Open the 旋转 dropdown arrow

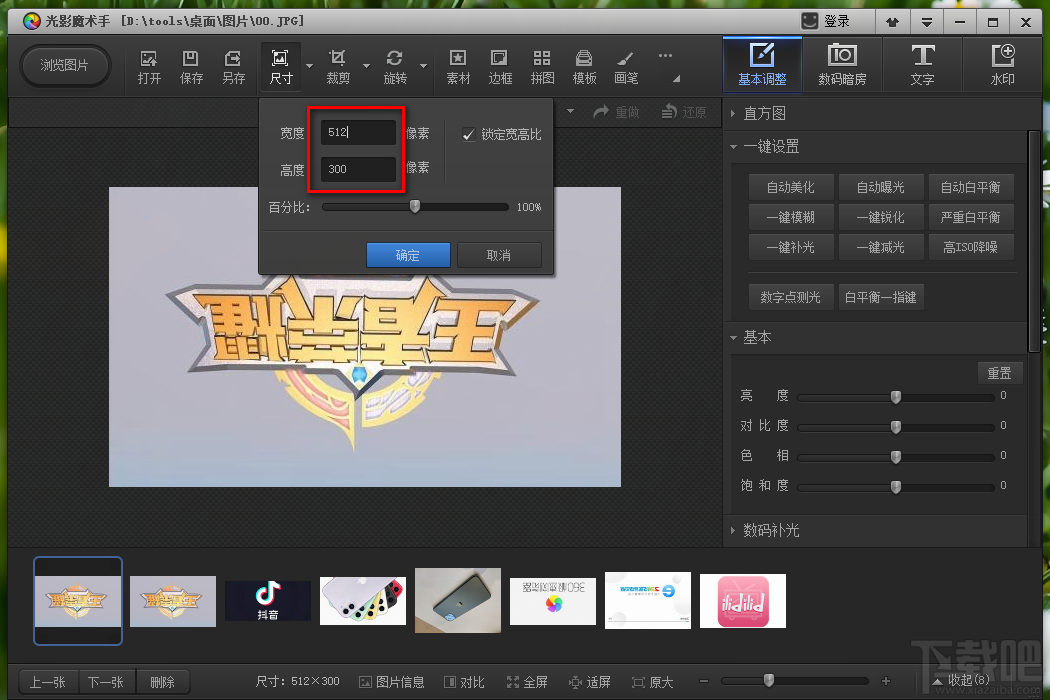423,66
